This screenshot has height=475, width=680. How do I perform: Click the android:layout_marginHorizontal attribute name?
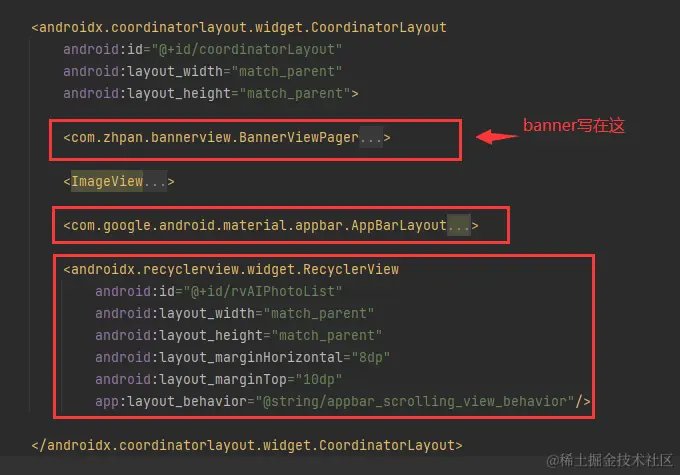point(219,357)
